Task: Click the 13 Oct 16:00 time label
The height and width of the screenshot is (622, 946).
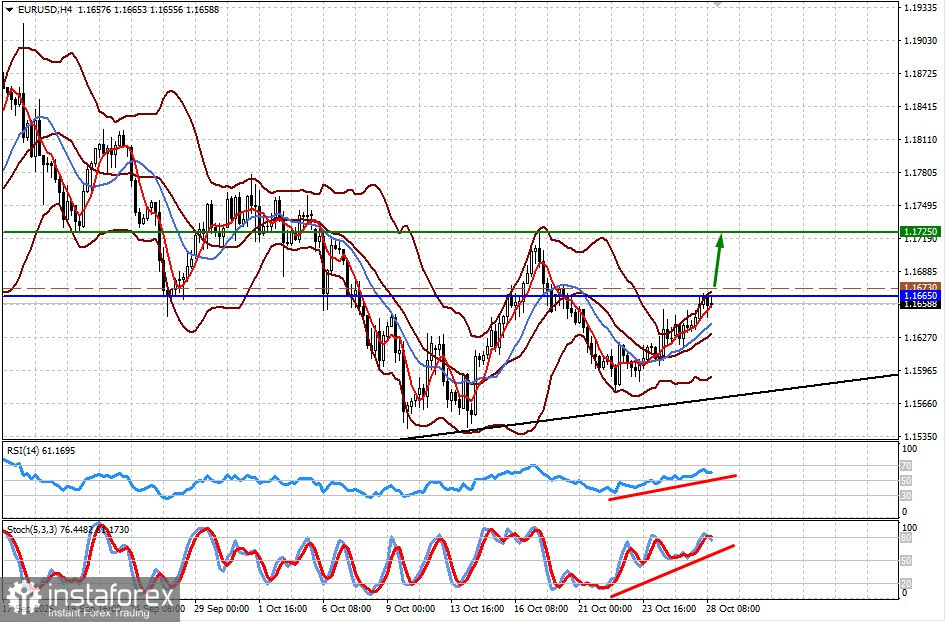Action: click(477, 609)
